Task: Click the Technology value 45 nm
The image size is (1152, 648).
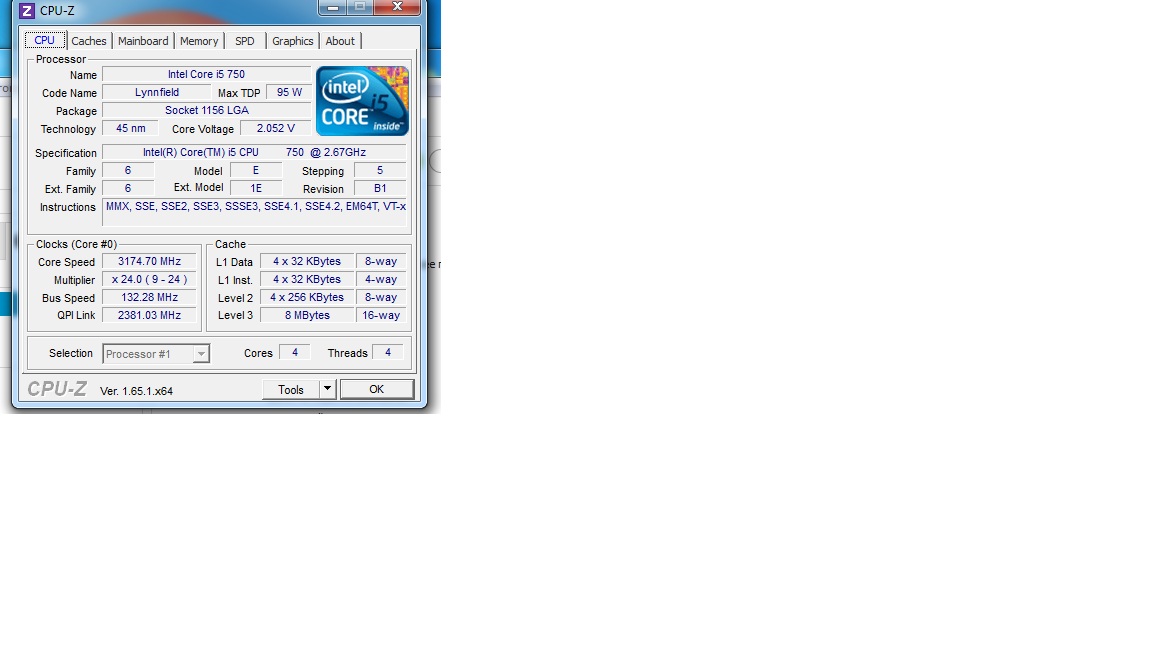Action: coord(130,128)
